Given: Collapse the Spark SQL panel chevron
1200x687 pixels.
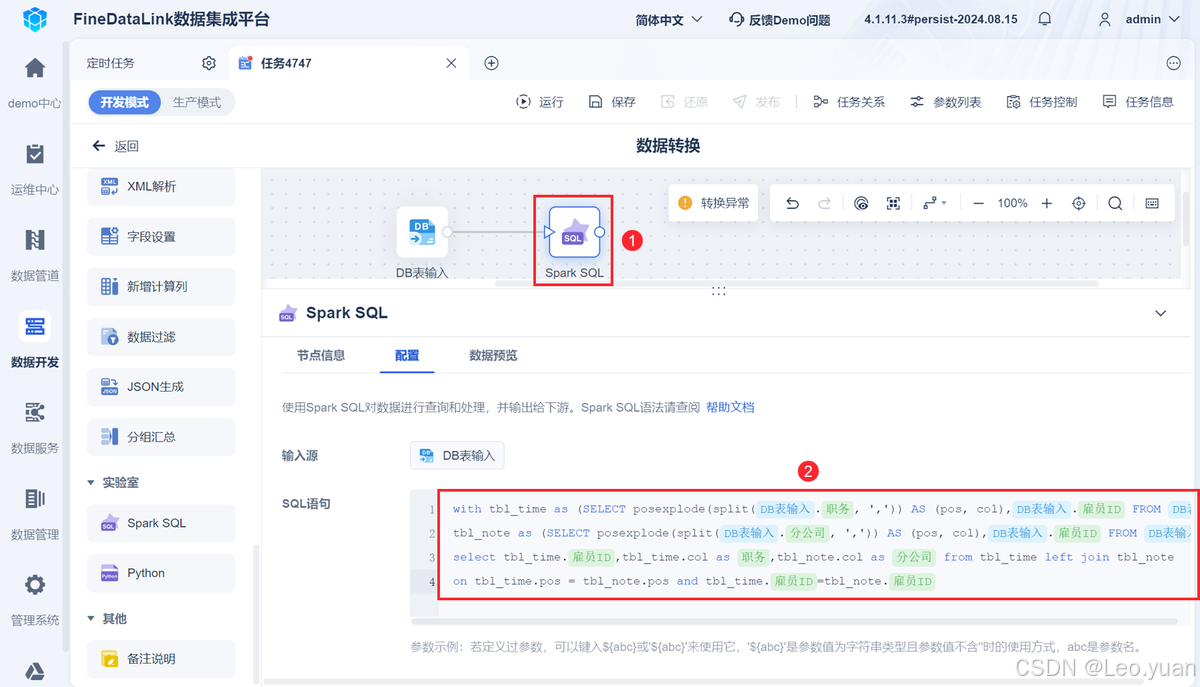Looking at the screenshot, I should (1160, 313).
